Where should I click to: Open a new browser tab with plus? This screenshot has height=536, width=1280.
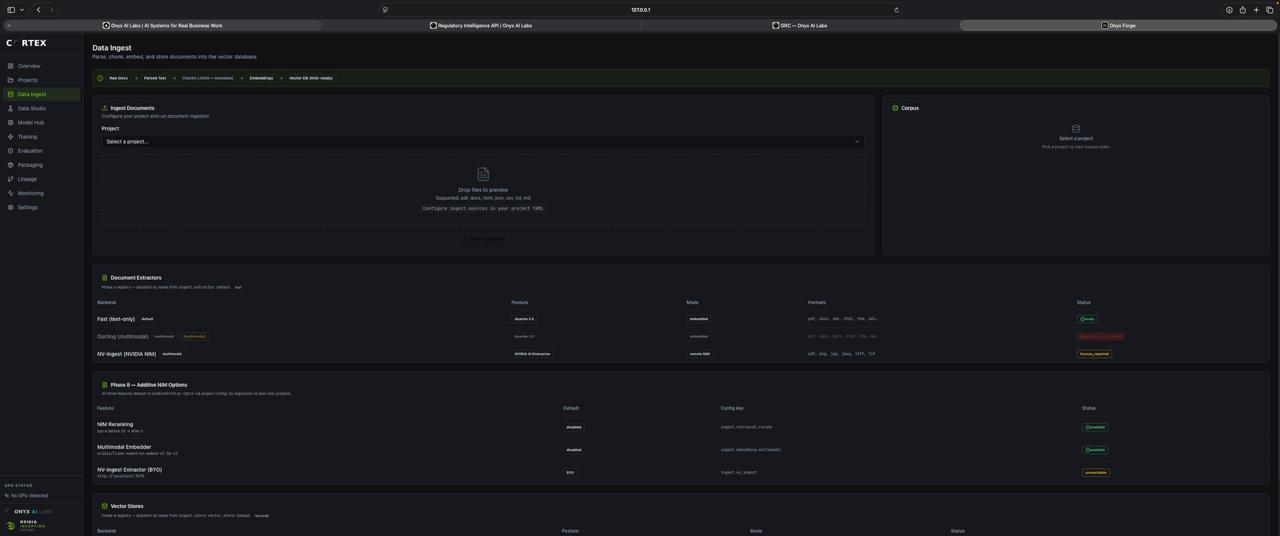click(x=1256, y=10)
